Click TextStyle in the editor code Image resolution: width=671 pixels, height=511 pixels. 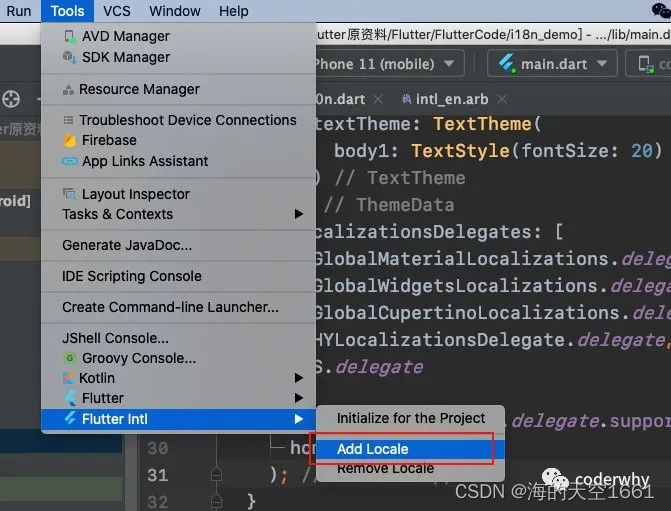pyautogui.click(x=460, y=151)
